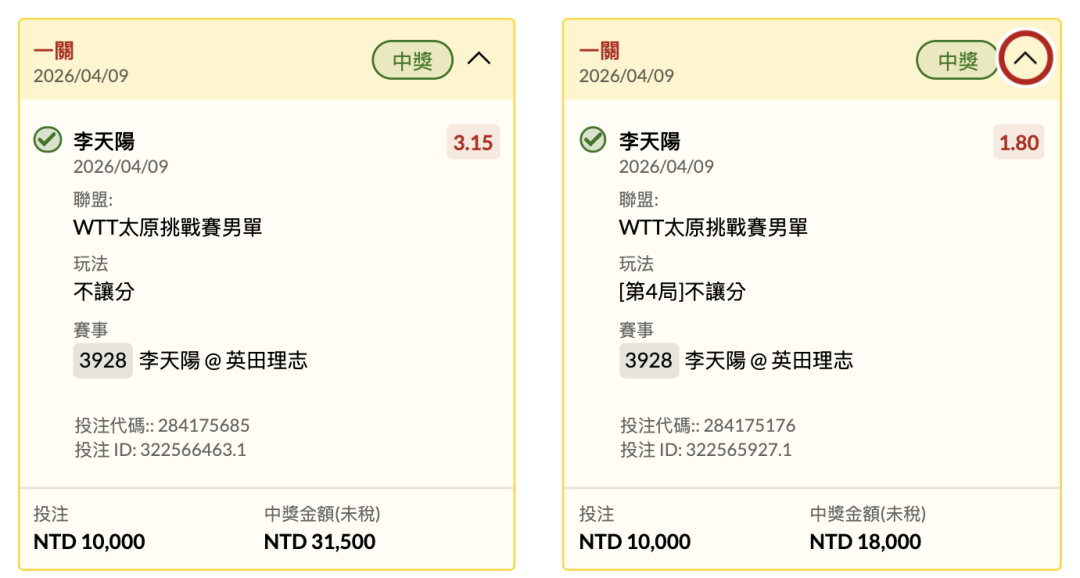Click green checkmark icon on left card
1080x578 pixels.
pos(47,140)
